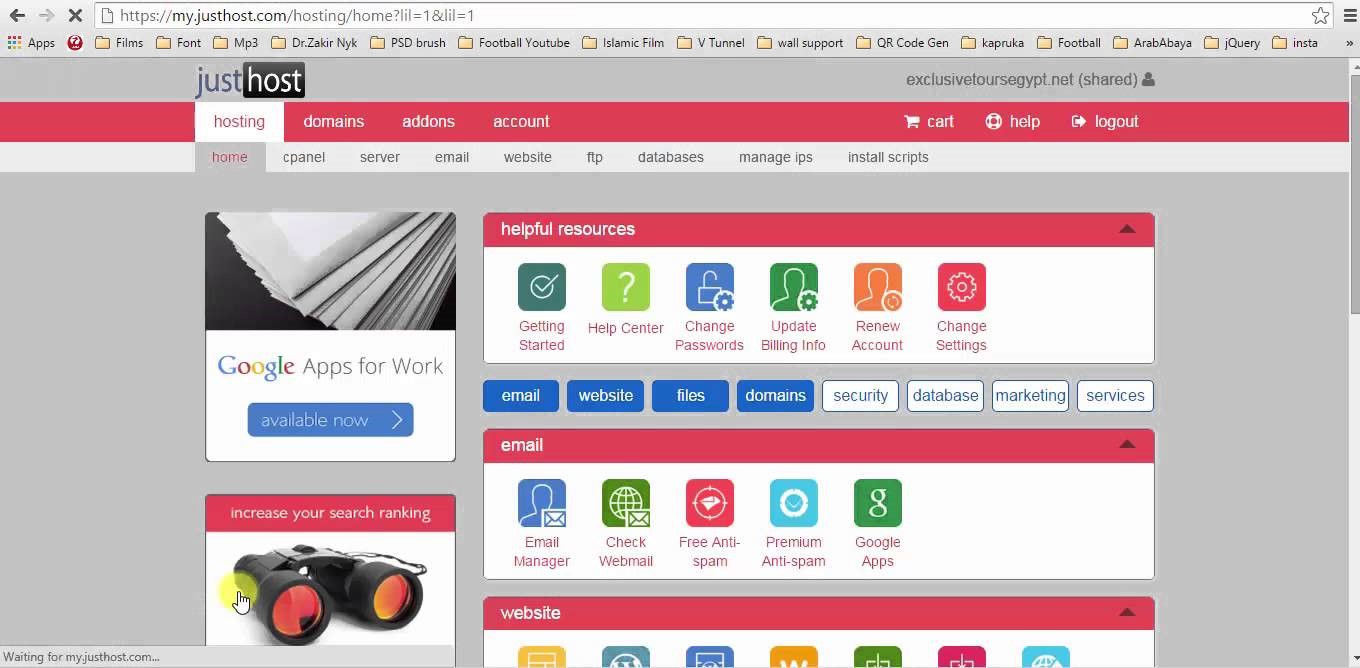Viewport: 1360px width, 668px height.
Task: Open the Football Youtube bookmark folder
Action: [x=514, y=43]
